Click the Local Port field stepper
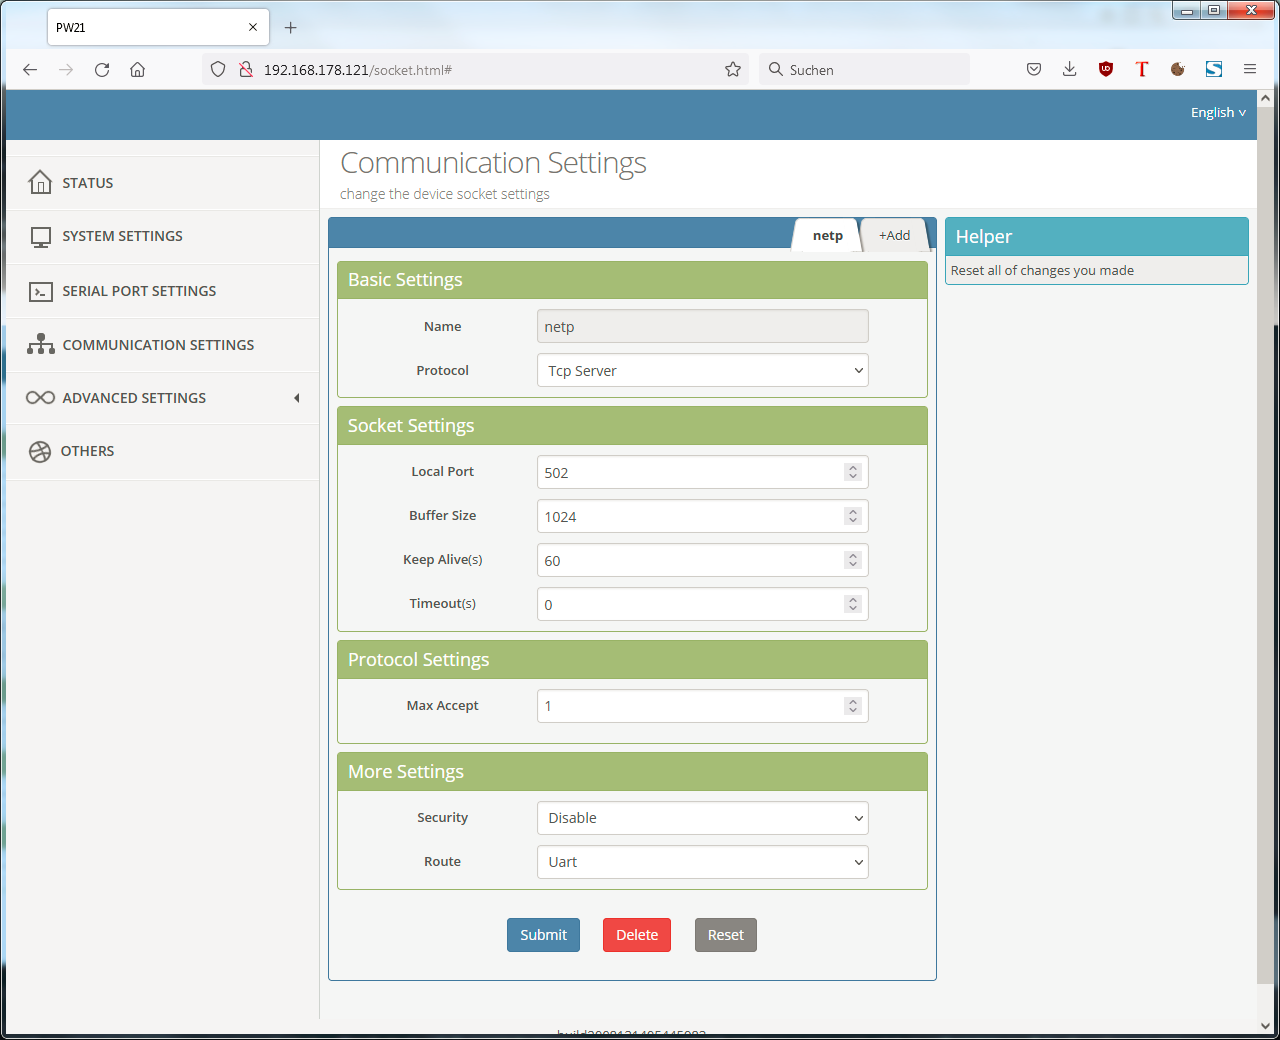This screenshot has height=1040, width=1280. click(853, 472)
